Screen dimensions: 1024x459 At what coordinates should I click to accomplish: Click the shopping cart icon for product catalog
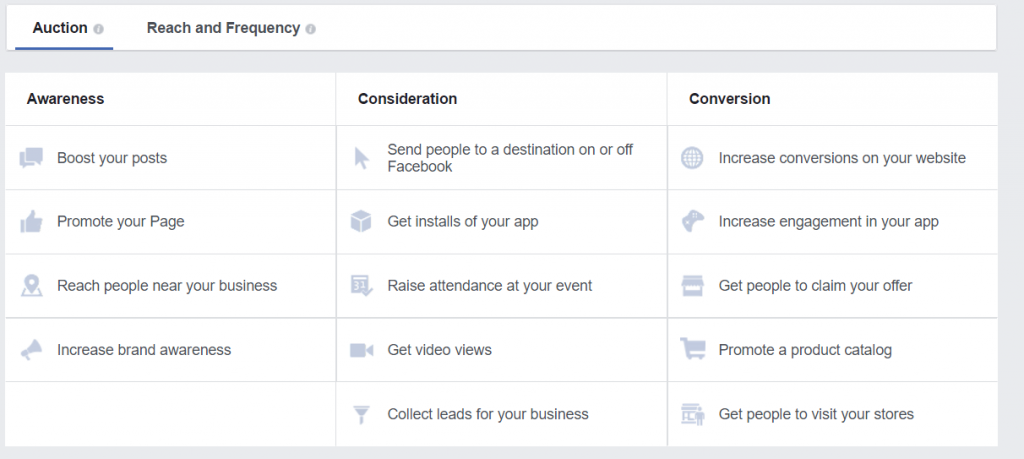(x=692, y=349)
